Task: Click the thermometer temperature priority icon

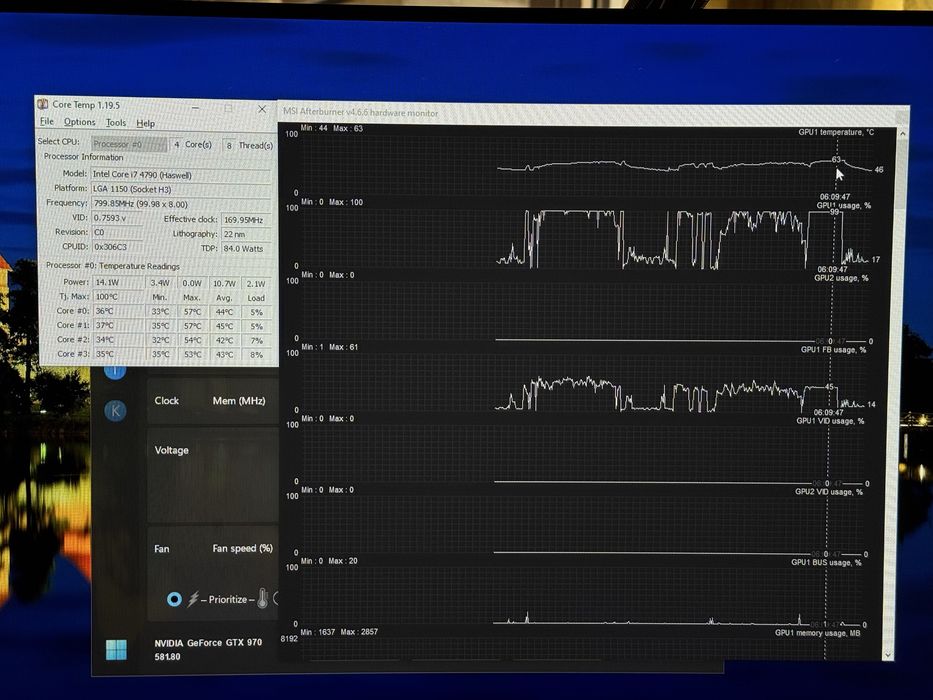Action: (x=262, y=599)
